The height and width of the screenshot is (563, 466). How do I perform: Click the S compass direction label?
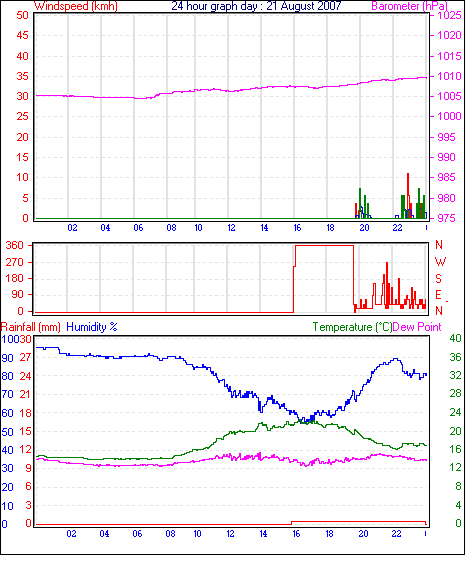tap(438, 279)
